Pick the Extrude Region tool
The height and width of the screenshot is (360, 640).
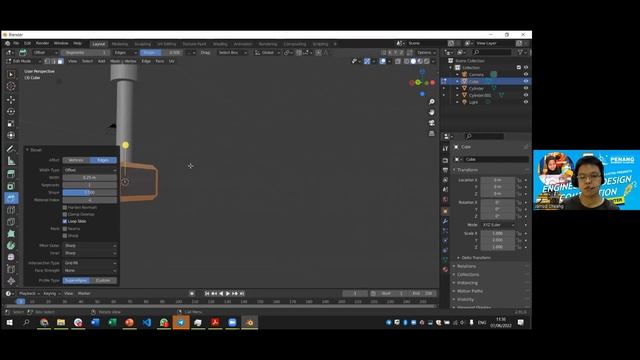click(x=11, y=174)
